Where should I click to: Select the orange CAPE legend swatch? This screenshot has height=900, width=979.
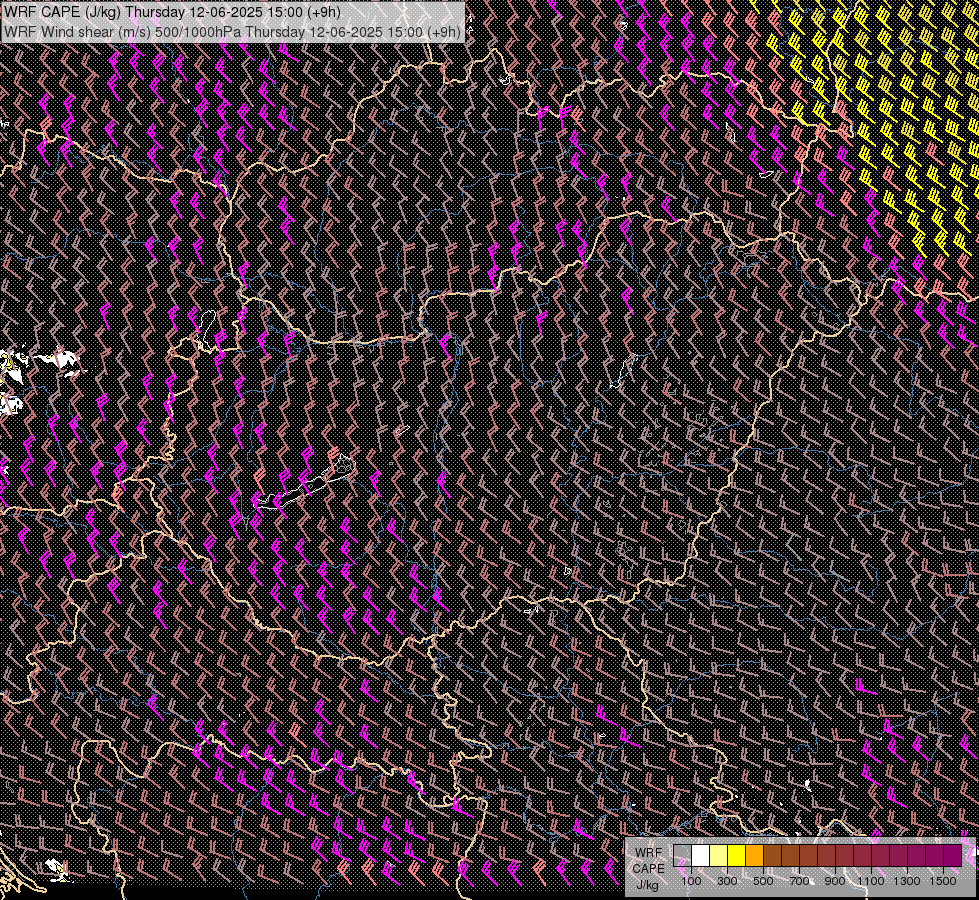[x=754, y=856]
